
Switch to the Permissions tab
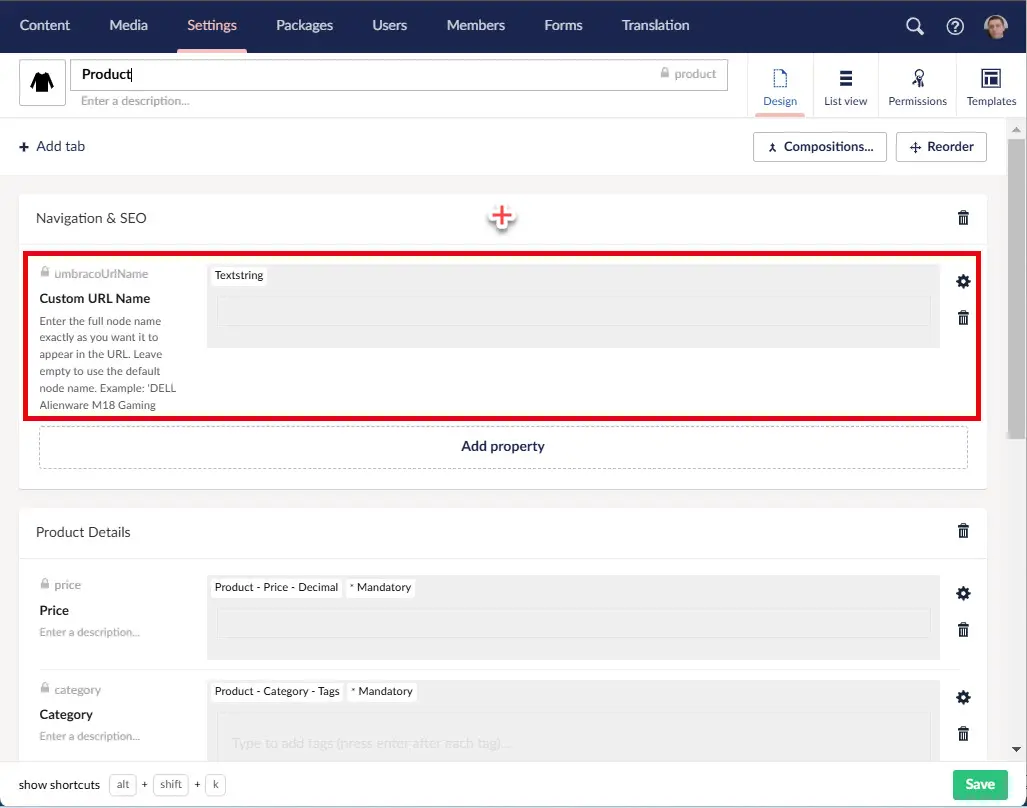917,85
